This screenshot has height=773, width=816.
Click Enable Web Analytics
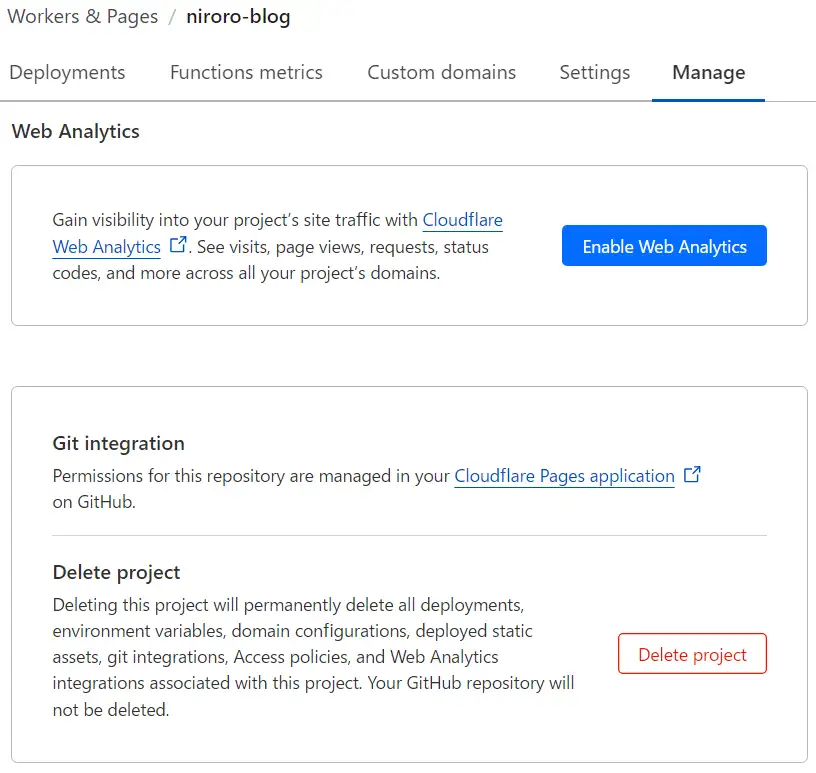coord(664,245)
